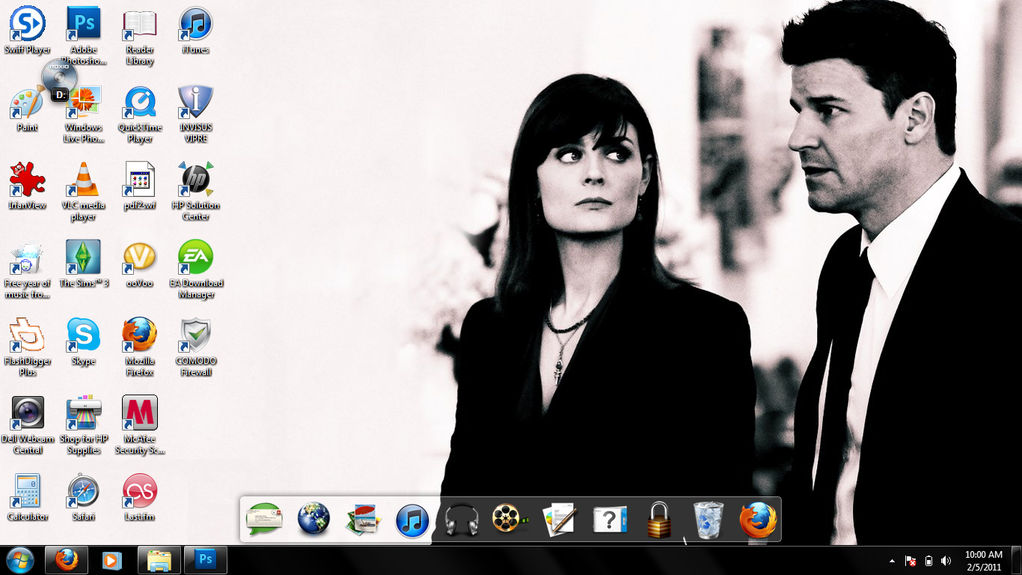Open the HP Solution Center shortcut

195,182
